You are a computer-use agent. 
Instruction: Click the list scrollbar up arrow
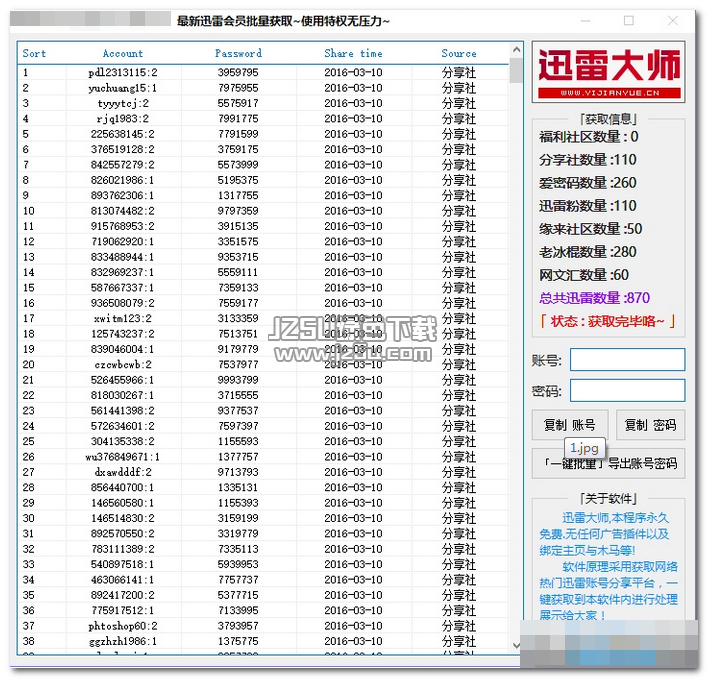pyautogui.click(x=517, y=50)
